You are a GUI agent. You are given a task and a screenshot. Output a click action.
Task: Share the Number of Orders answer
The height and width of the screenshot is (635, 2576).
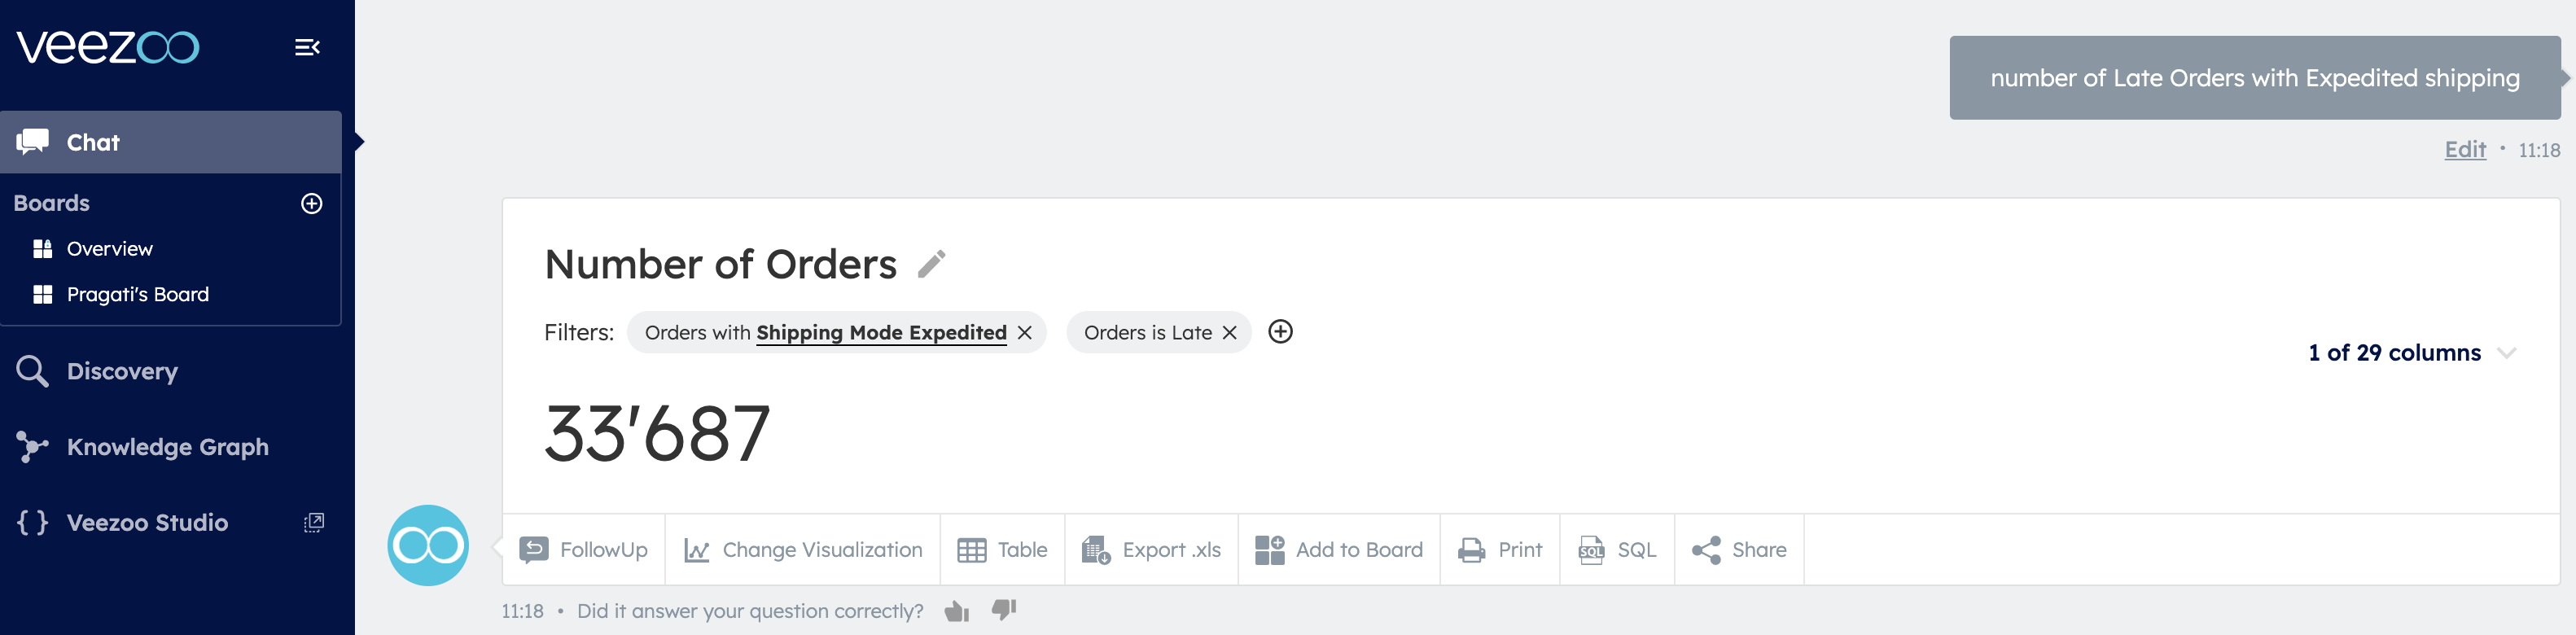[1738, 549]
